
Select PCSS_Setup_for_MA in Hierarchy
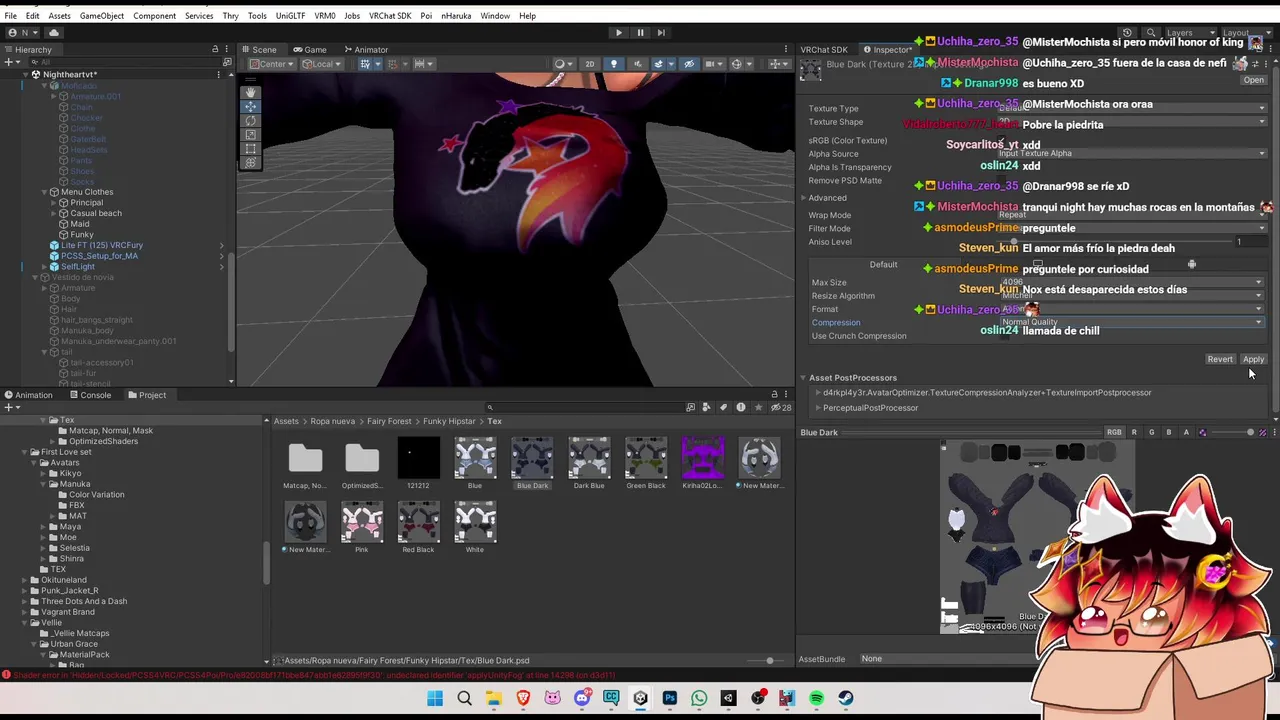[99, 256]
